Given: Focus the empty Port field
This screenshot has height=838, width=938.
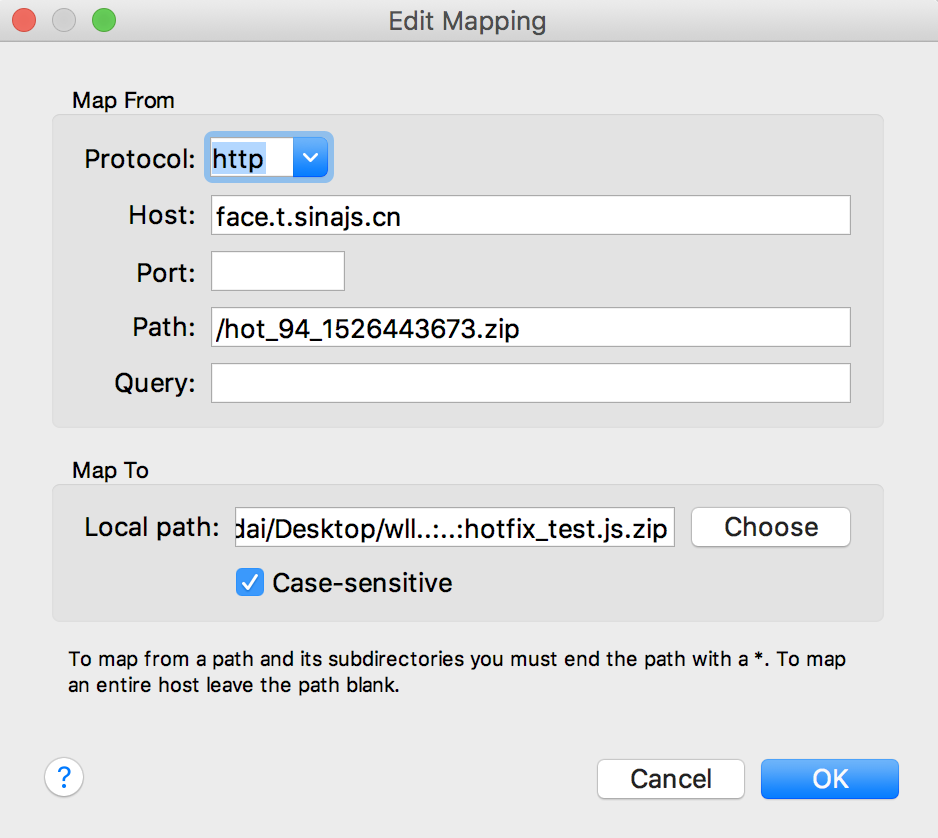Looking at the screenshot, I should coord(278,271).
